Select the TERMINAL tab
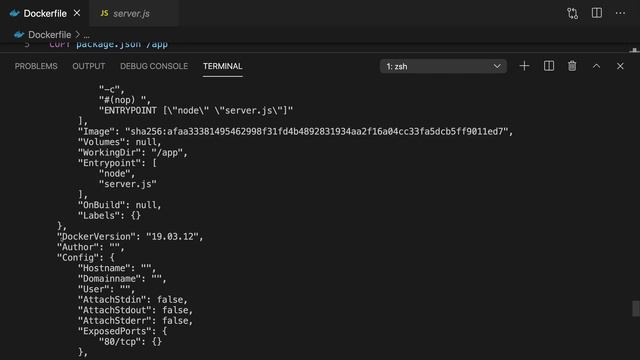The height and width of the screenshot is (360, 640). click(x=223, y=66)
